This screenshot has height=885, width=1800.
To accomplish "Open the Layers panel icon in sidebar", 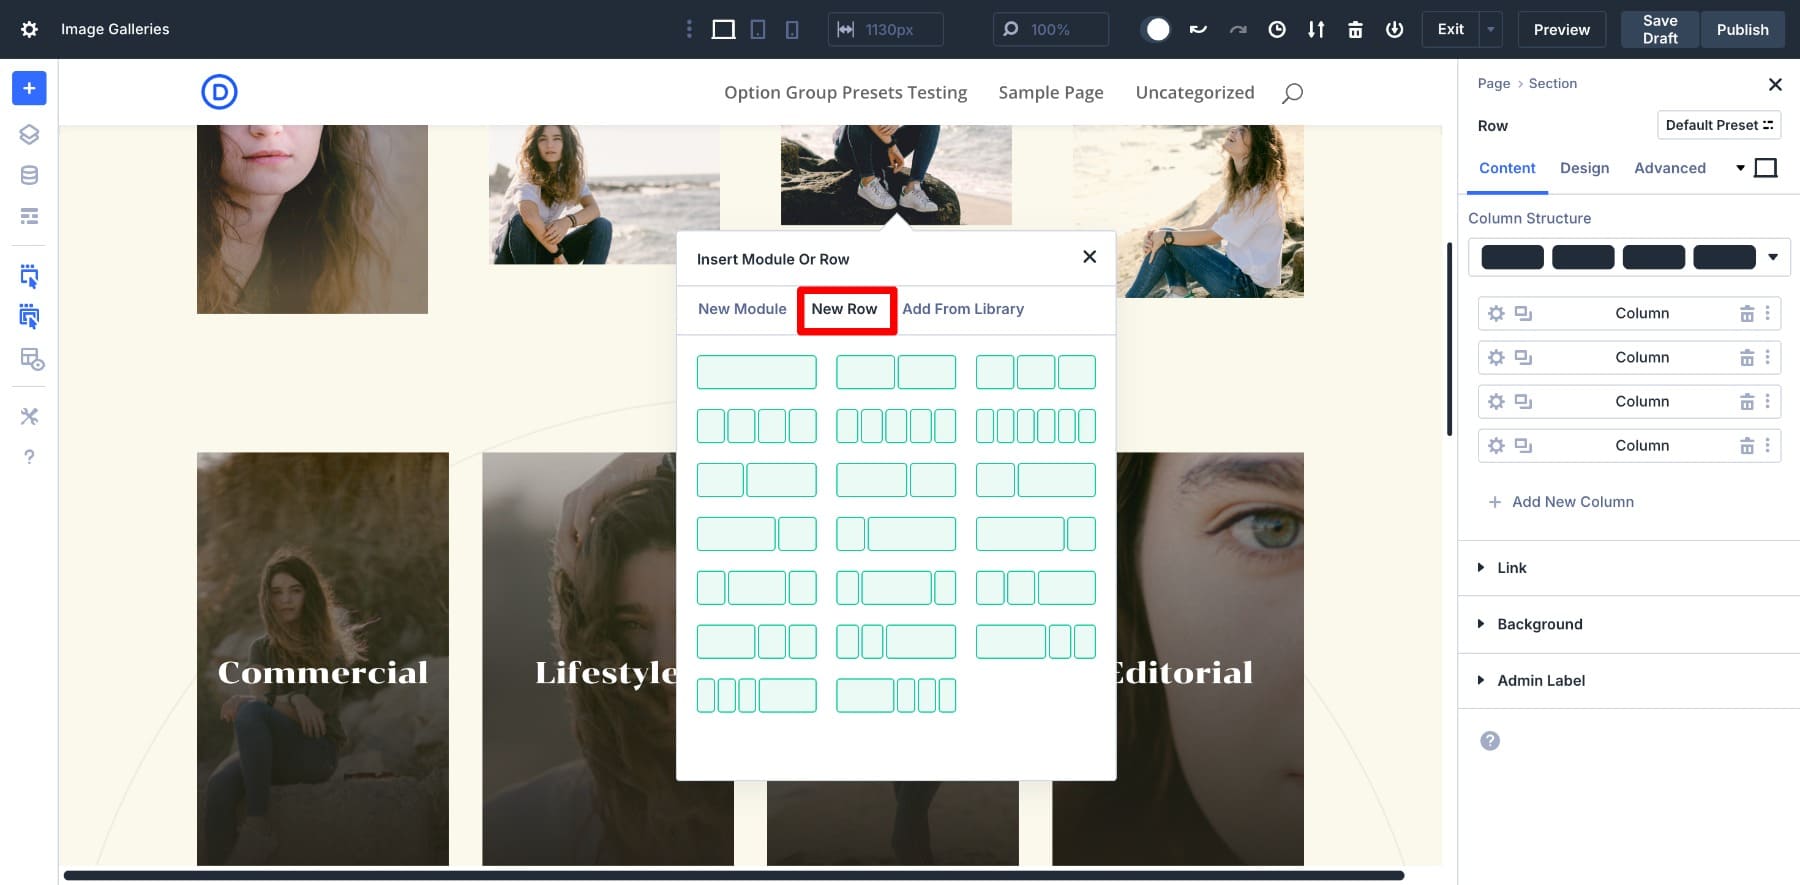I will pyautogui.click(x=29, y=134).
